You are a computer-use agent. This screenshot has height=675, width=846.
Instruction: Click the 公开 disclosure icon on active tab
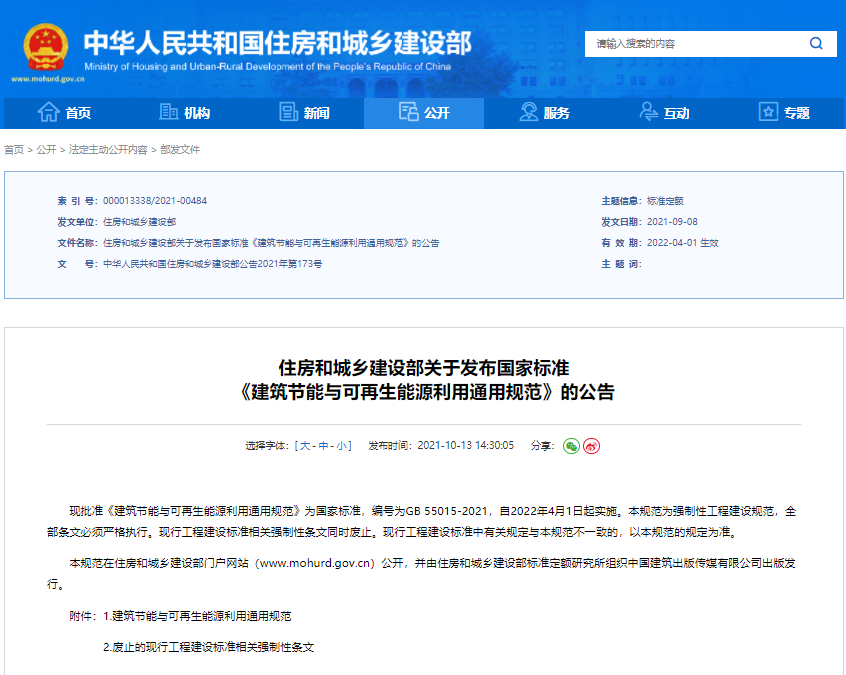[406, 113]
